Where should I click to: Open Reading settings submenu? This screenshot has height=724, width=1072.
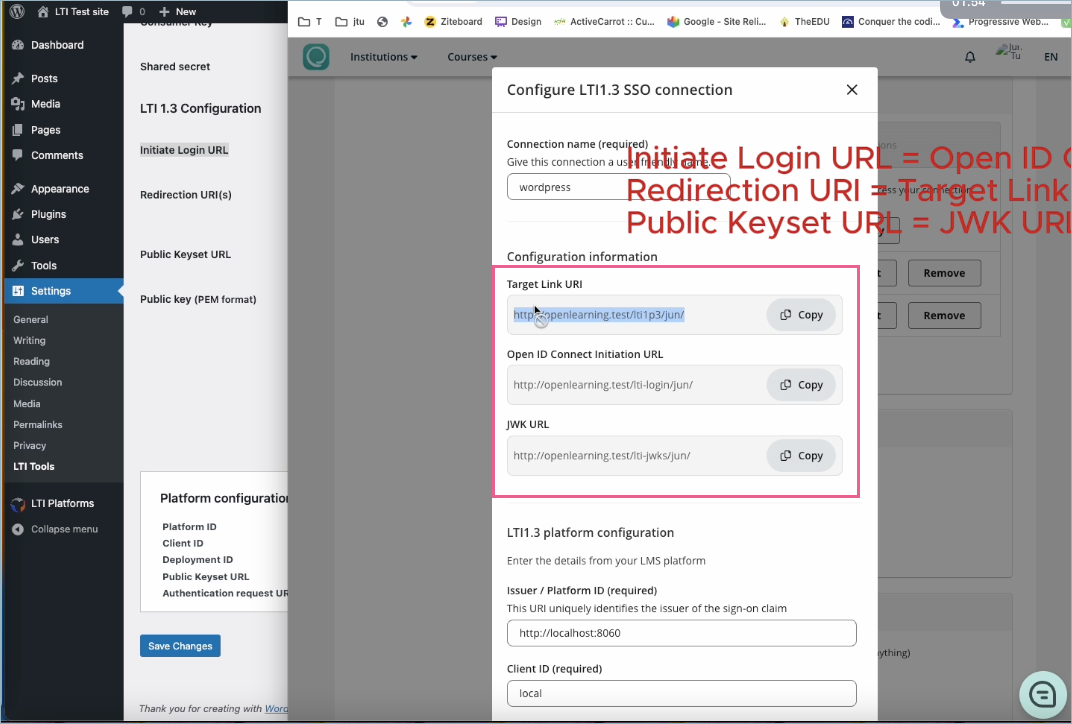pyautogui.click(x=31, y=361)
